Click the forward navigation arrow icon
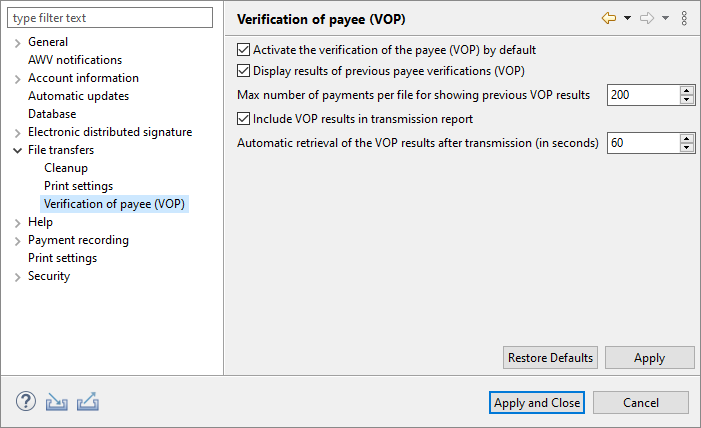This screenshot has width=701, height=428. pos(646,19)
